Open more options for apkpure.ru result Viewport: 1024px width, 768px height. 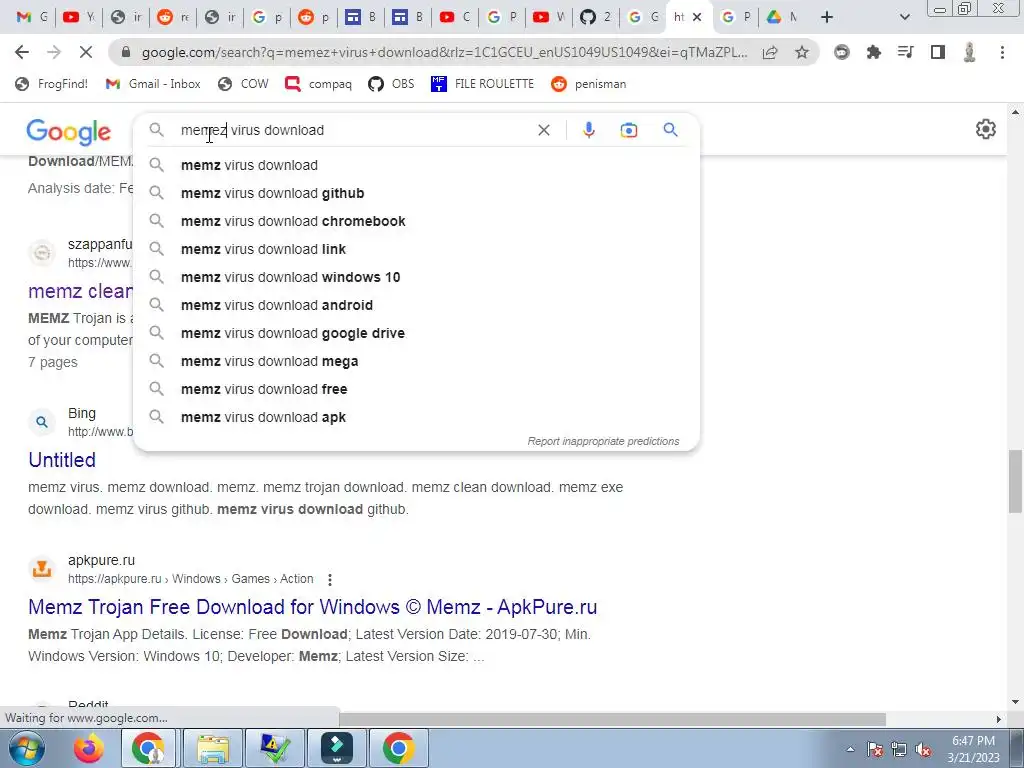330,579
